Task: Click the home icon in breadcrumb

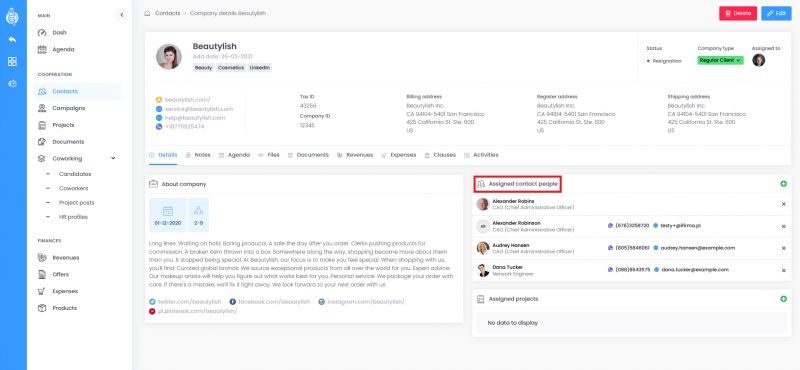Action: click(x=147, y=13)
